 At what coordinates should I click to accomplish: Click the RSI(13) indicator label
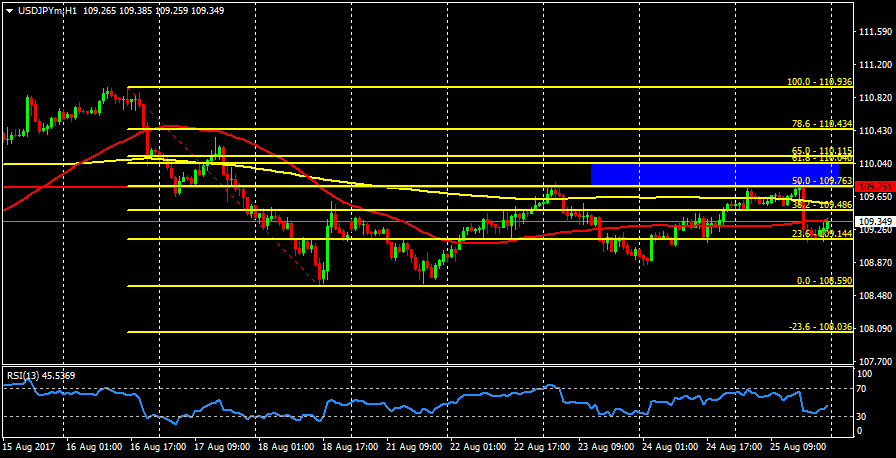[x=40, y=376]
